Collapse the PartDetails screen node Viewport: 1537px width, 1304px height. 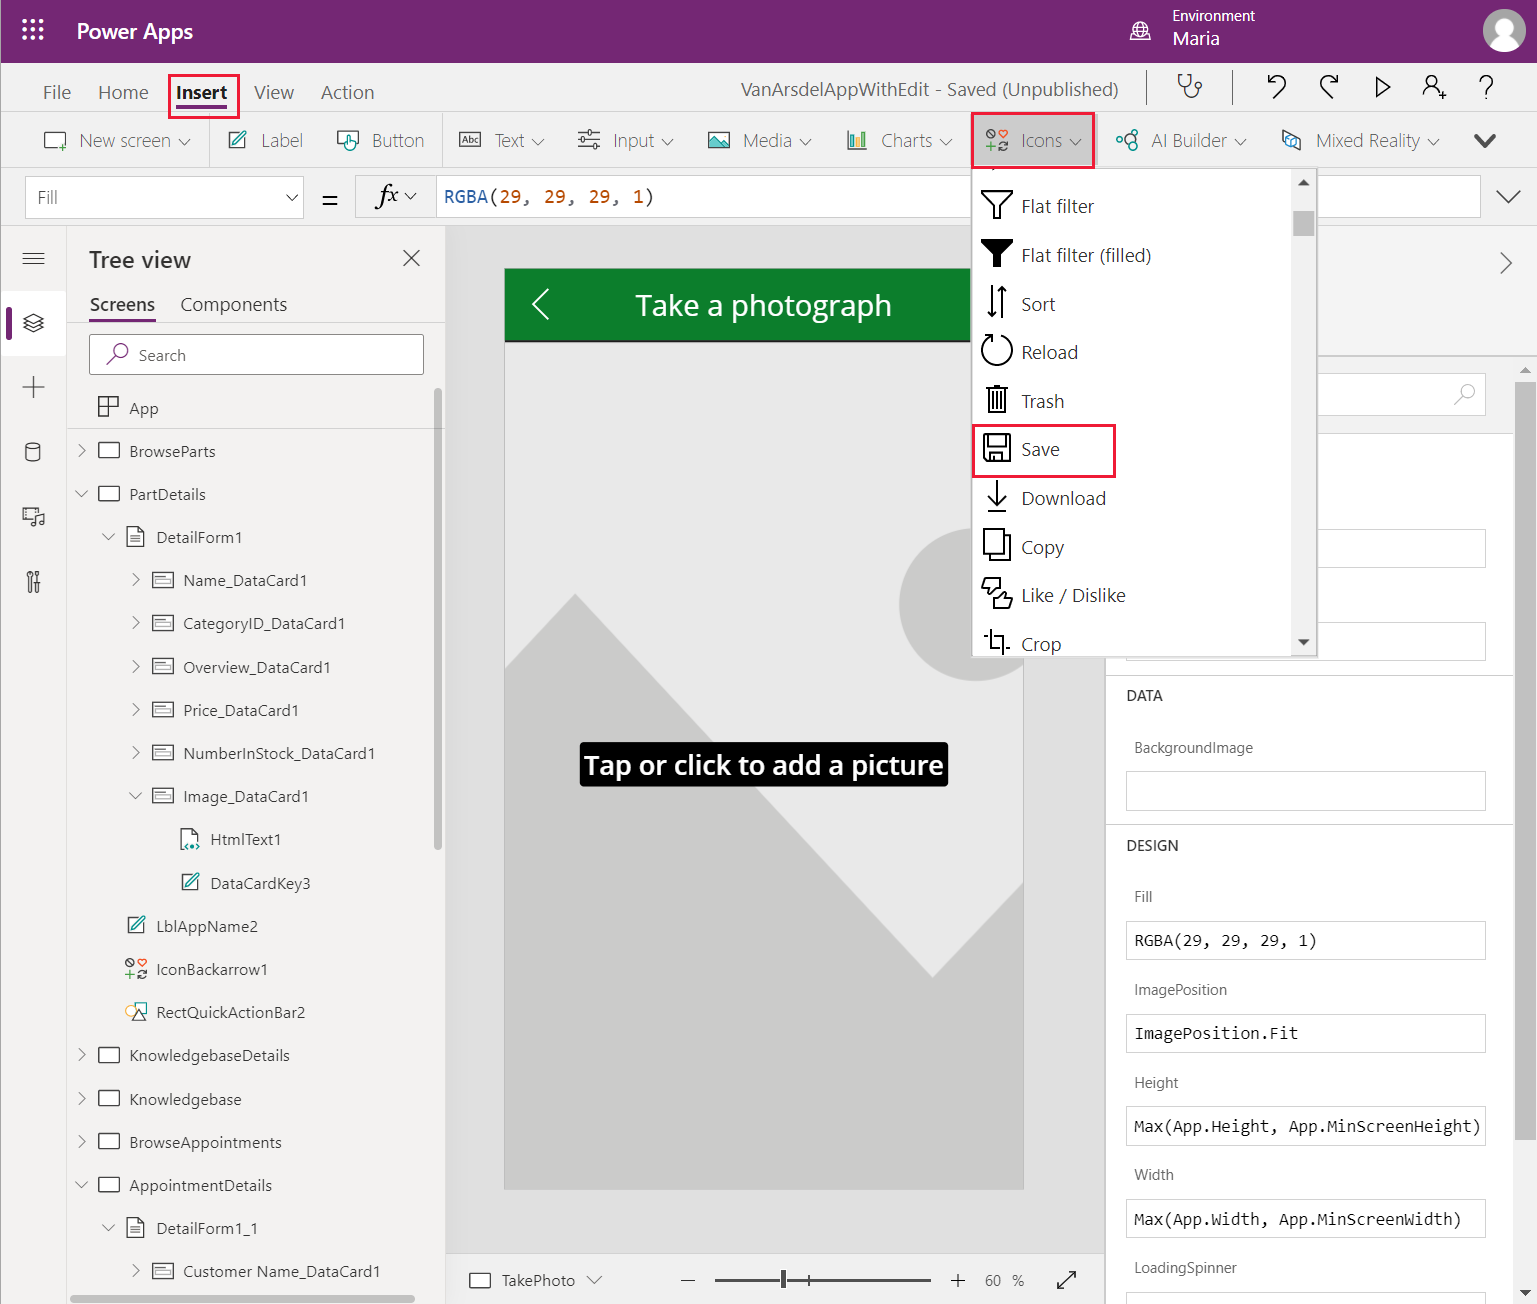click(82, 494)
